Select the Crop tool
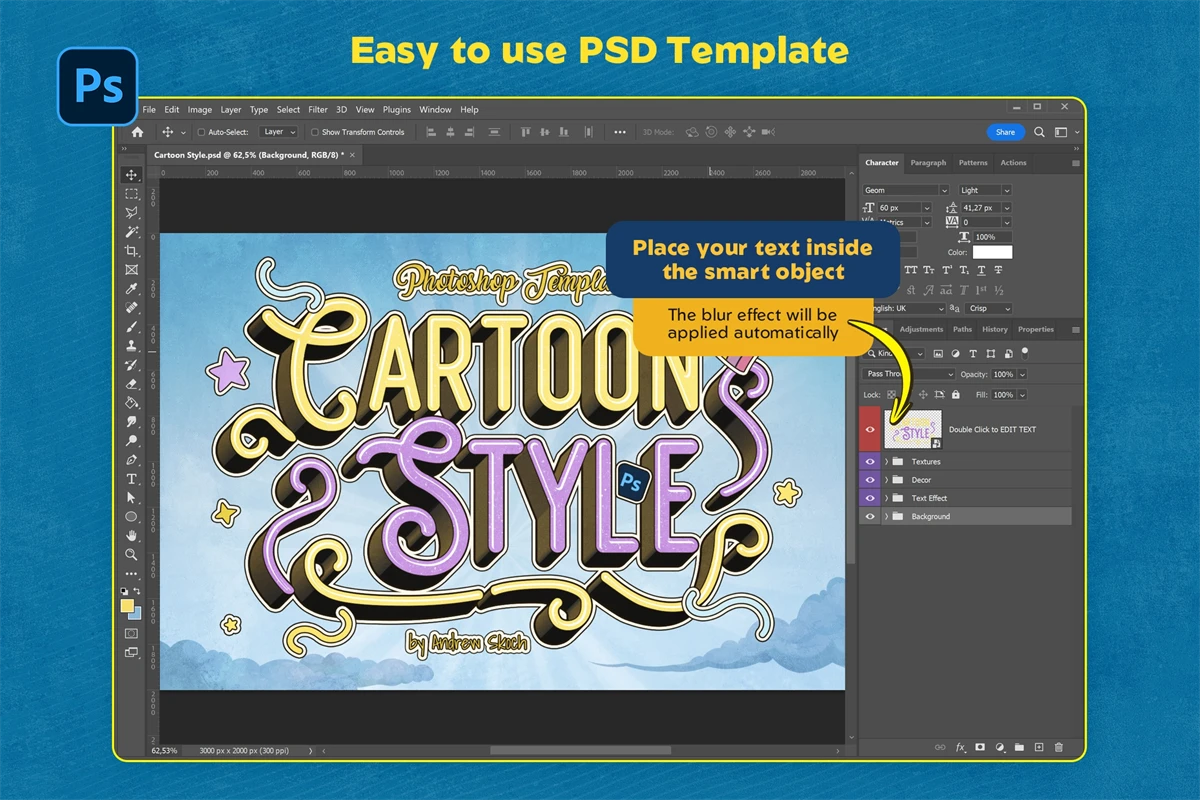This screenshot has width=1200, height=800. point(131,251)
